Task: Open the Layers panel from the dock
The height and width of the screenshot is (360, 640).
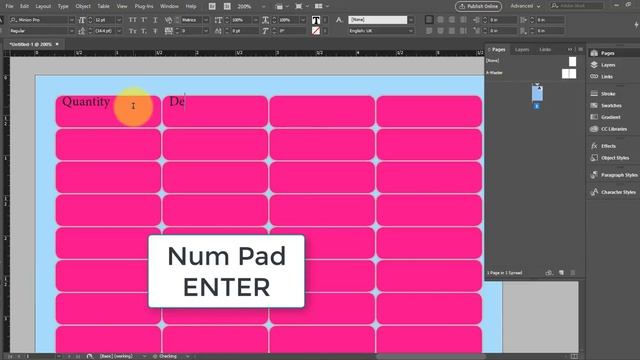Action: 603,65
